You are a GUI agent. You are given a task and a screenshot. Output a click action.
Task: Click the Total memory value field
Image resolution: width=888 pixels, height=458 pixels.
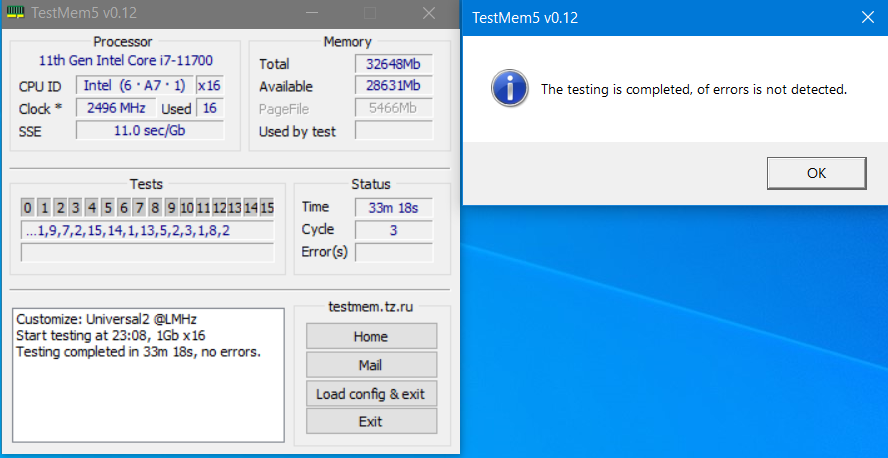point(394,64)
